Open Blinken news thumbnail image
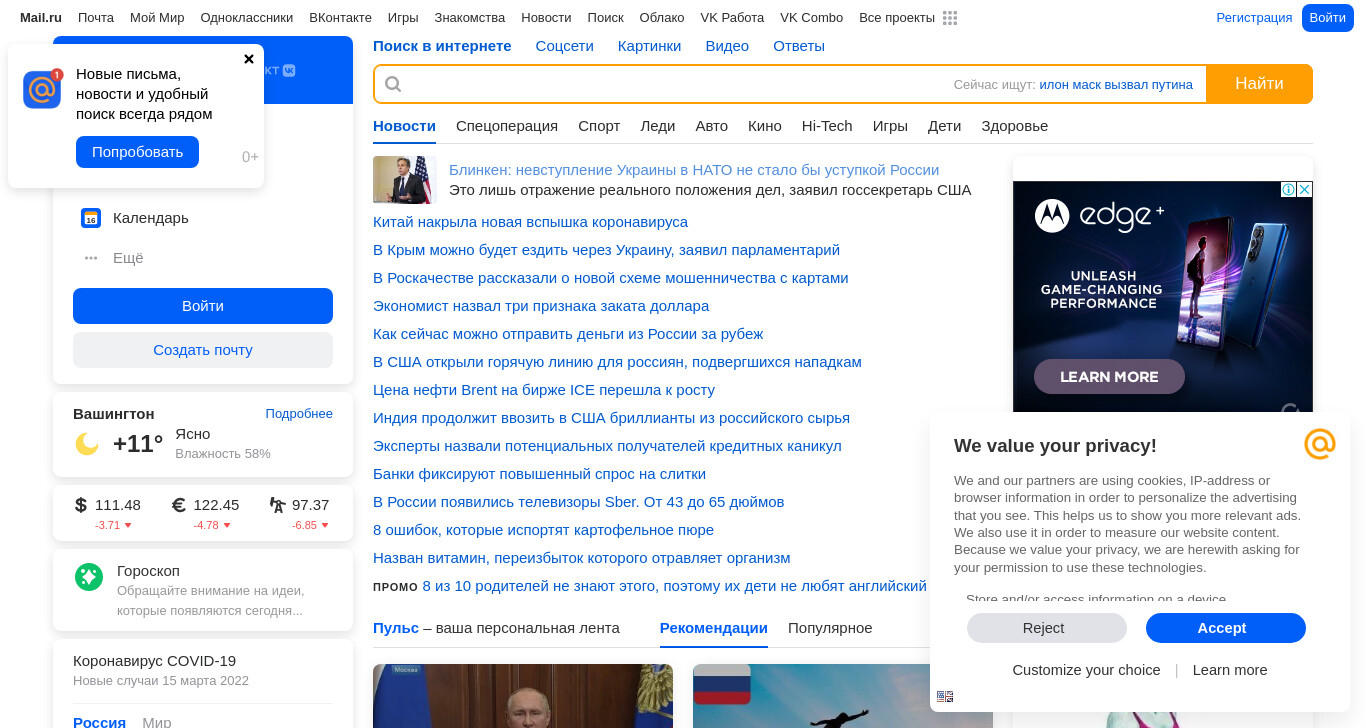Screen dimensions: 1366x728 (405, 180)
